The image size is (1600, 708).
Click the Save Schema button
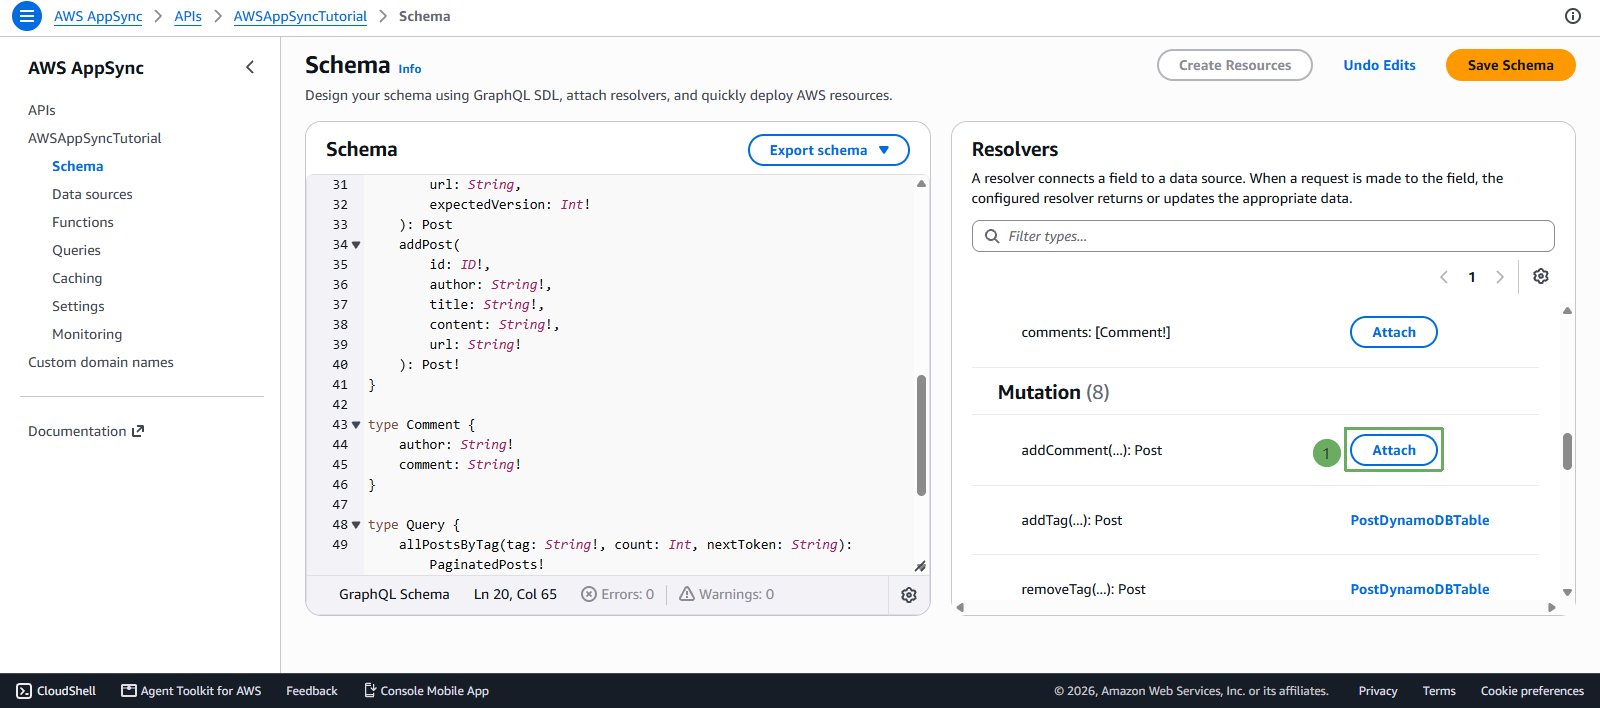[1511, 65]
